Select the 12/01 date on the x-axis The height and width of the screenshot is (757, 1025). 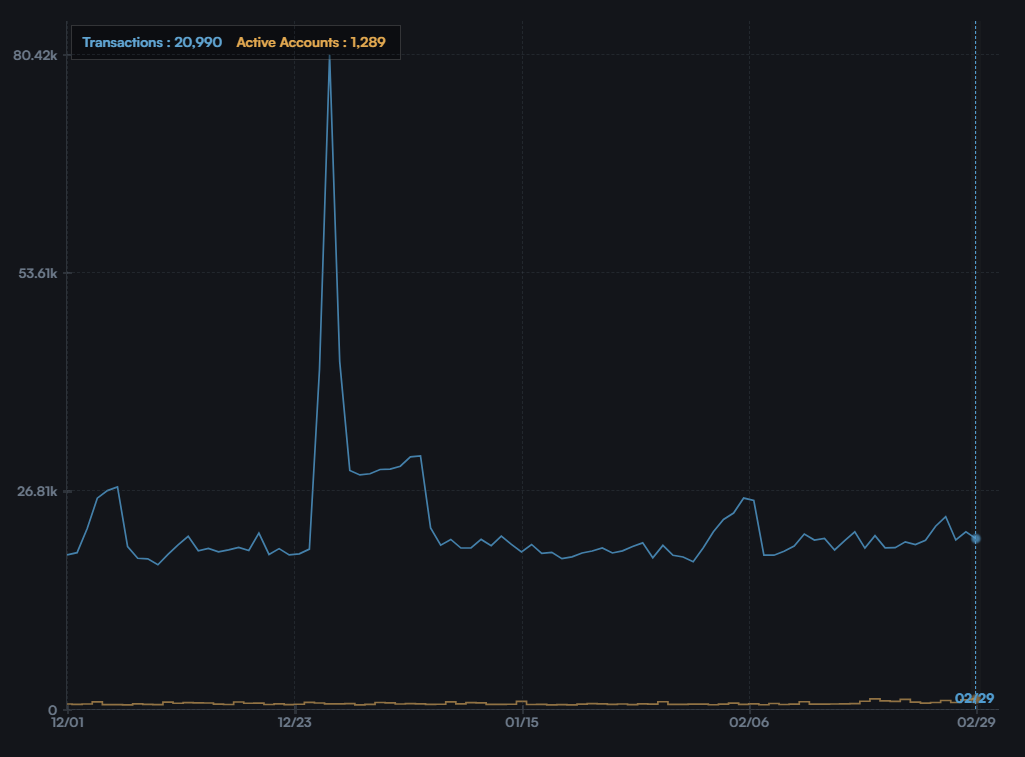coord(66,723)
